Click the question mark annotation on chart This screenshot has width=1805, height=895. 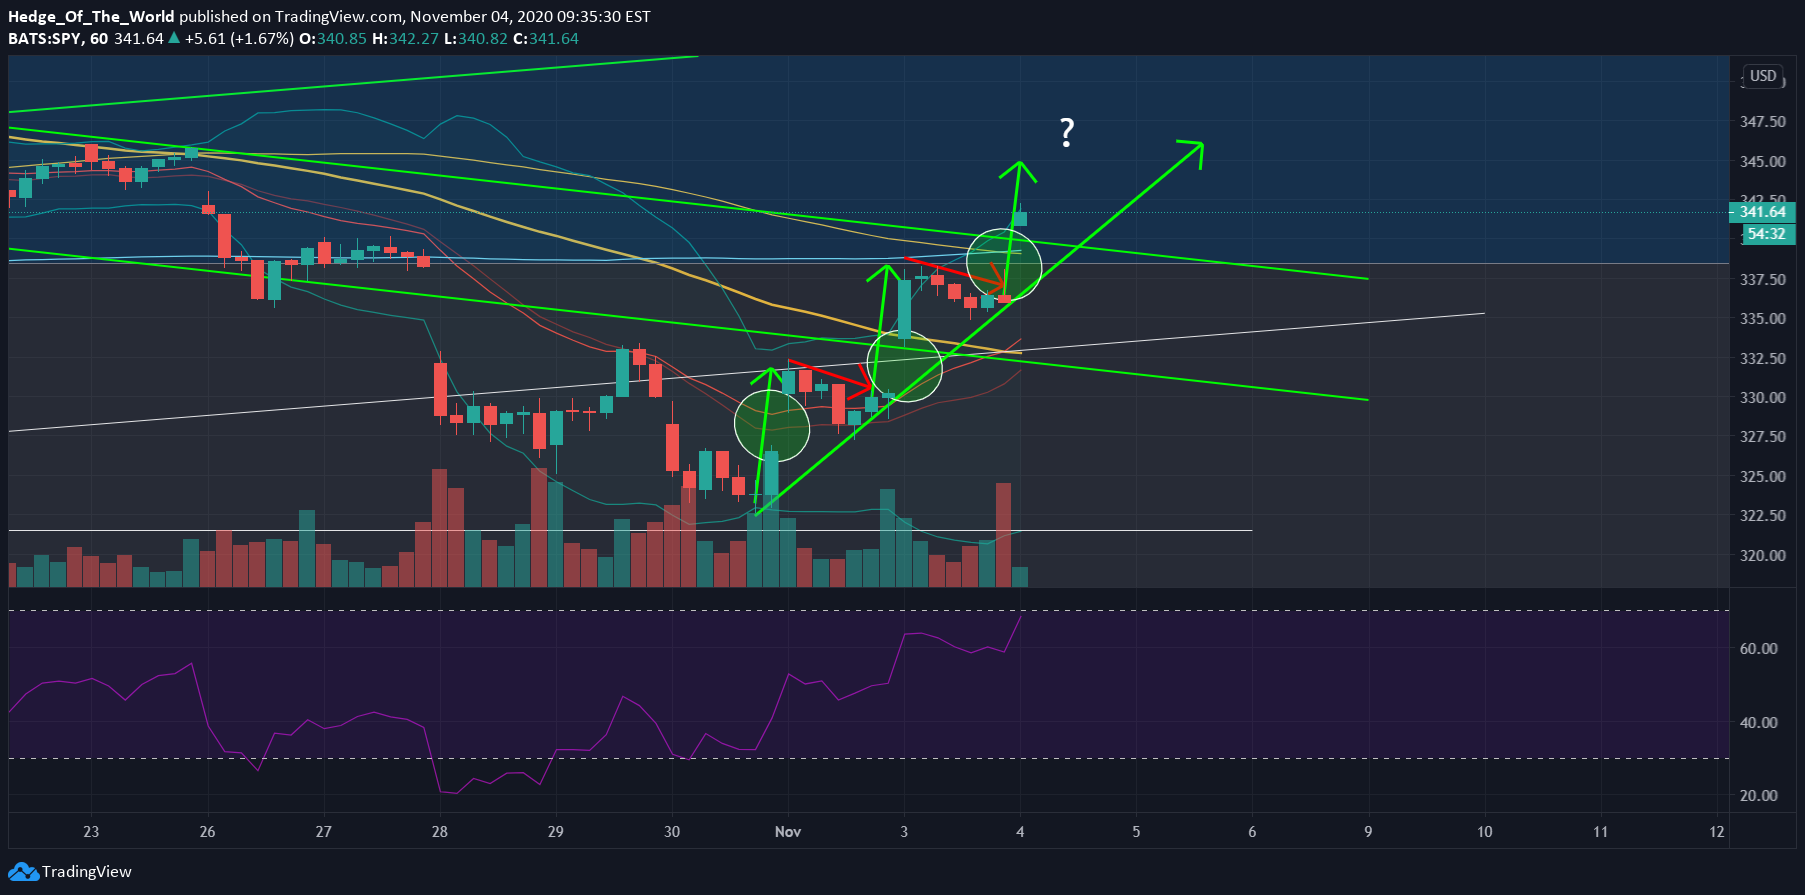(x=1067, y=133)
